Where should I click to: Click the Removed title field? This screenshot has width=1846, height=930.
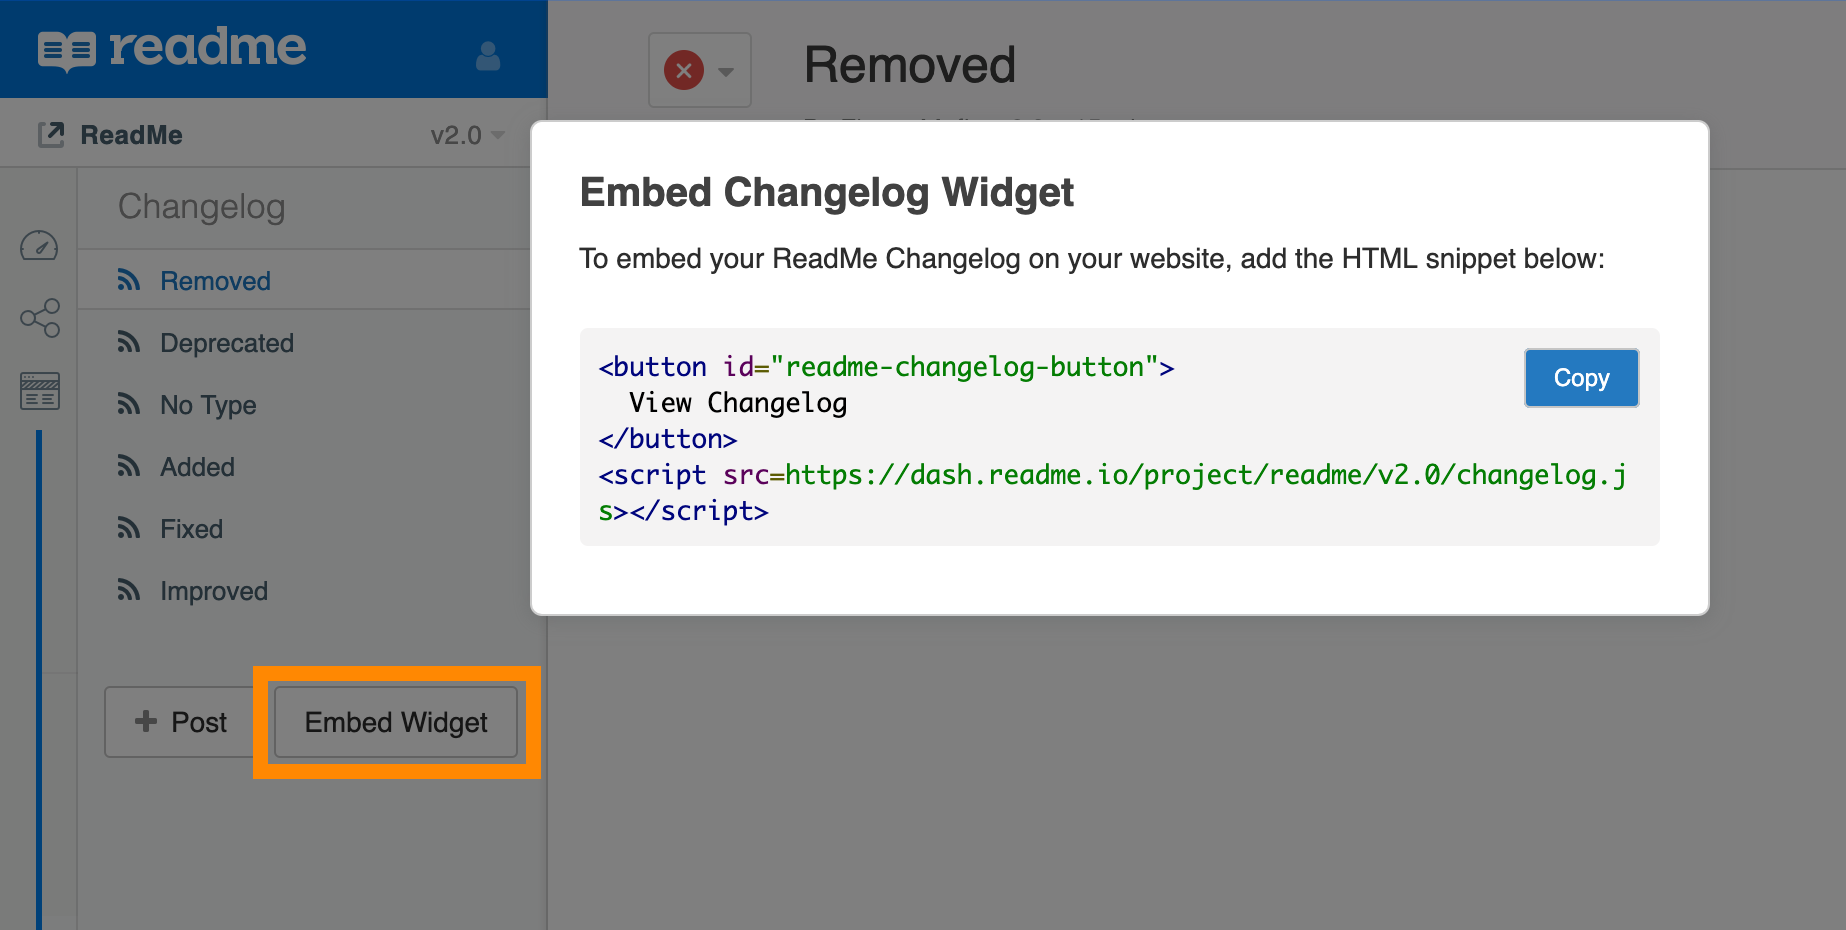pyautogui.click(x=910, y=65)
